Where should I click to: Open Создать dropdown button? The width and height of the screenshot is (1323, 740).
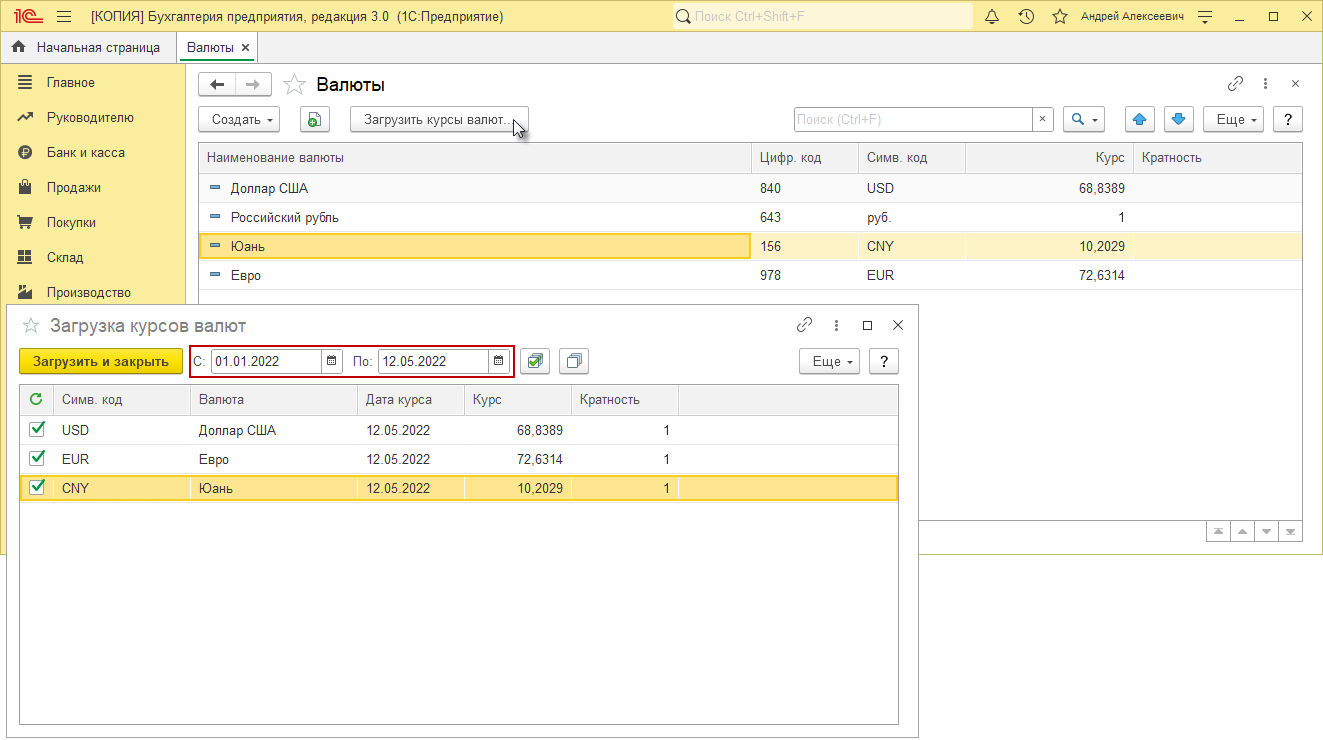coord(240,119)
